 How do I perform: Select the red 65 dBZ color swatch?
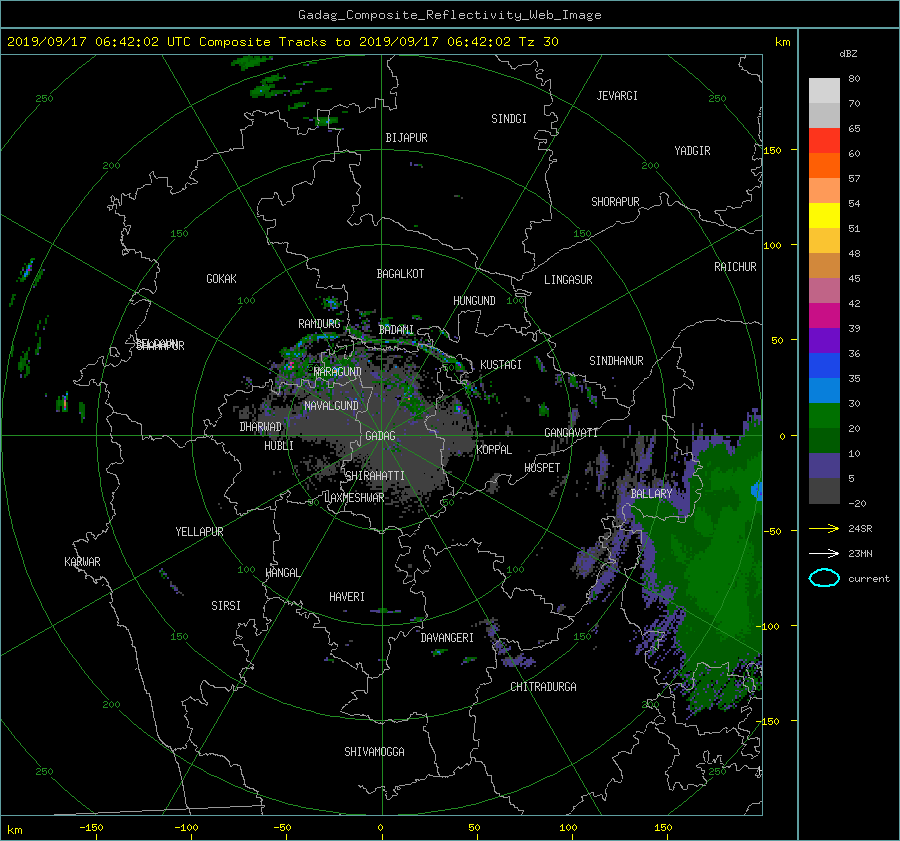pyautogui.click(x=824, y=140)
